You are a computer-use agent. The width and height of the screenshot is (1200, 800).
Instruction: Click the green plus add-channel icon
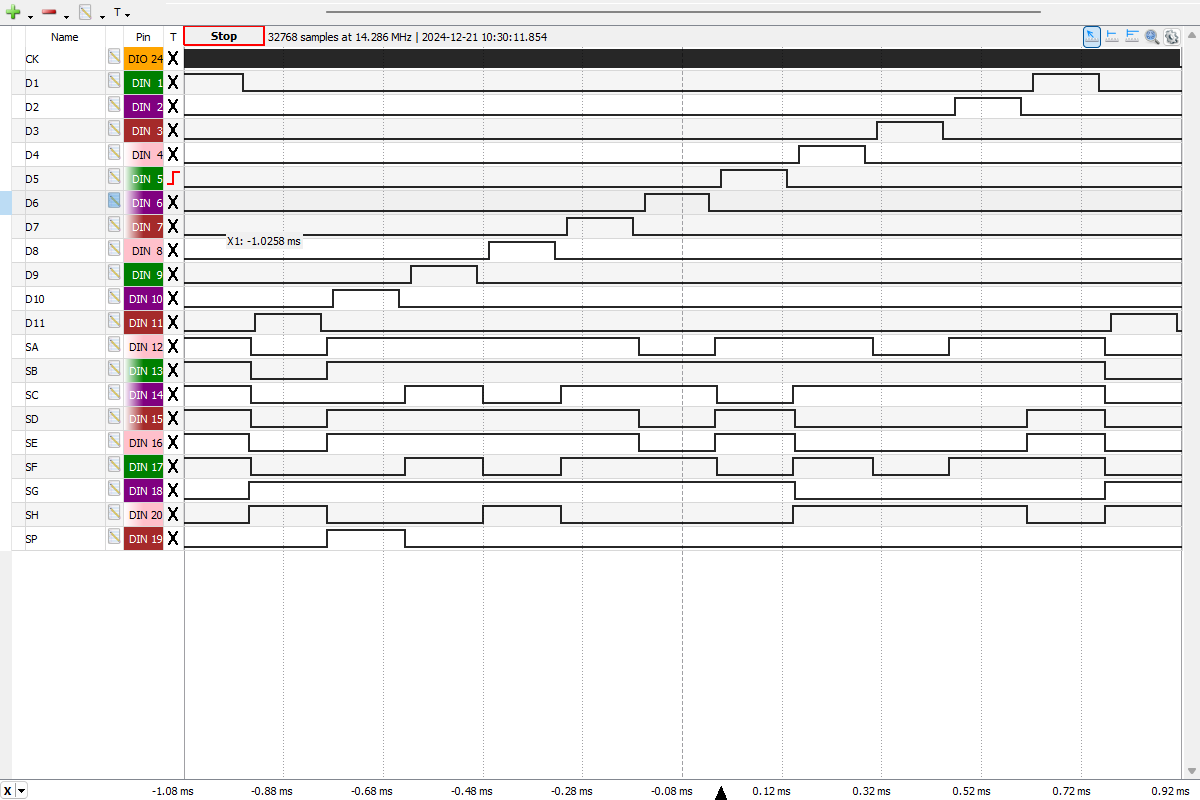pyautogui.click(x=13, y=13)
